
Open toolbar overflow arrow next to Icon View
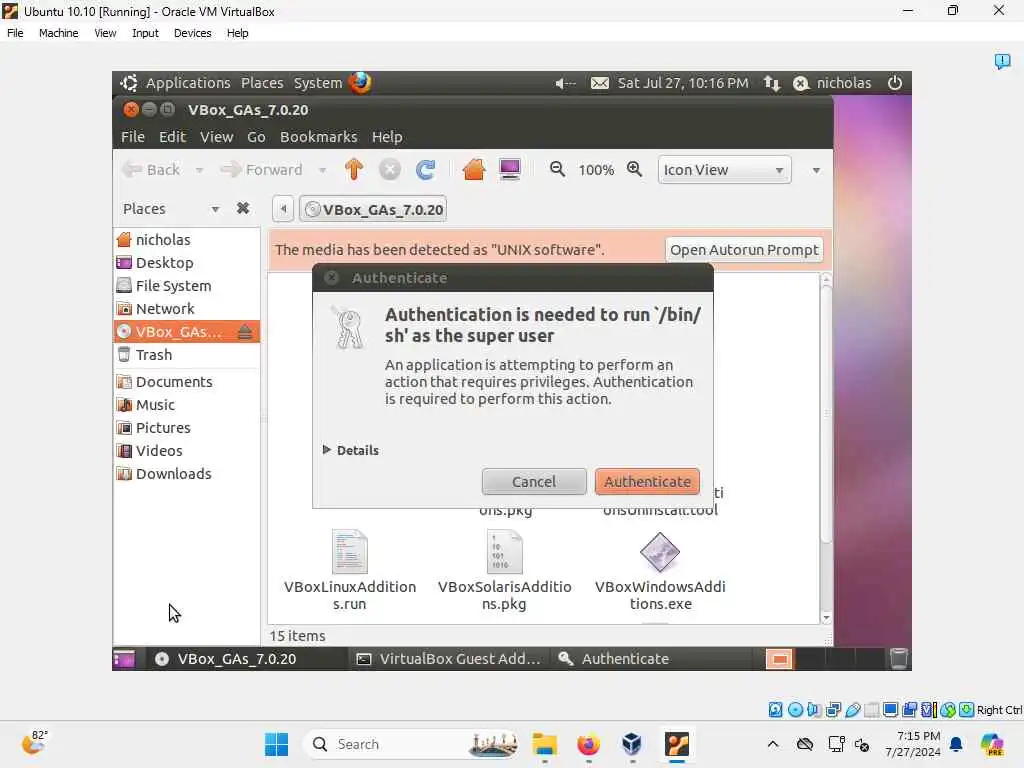816,170
